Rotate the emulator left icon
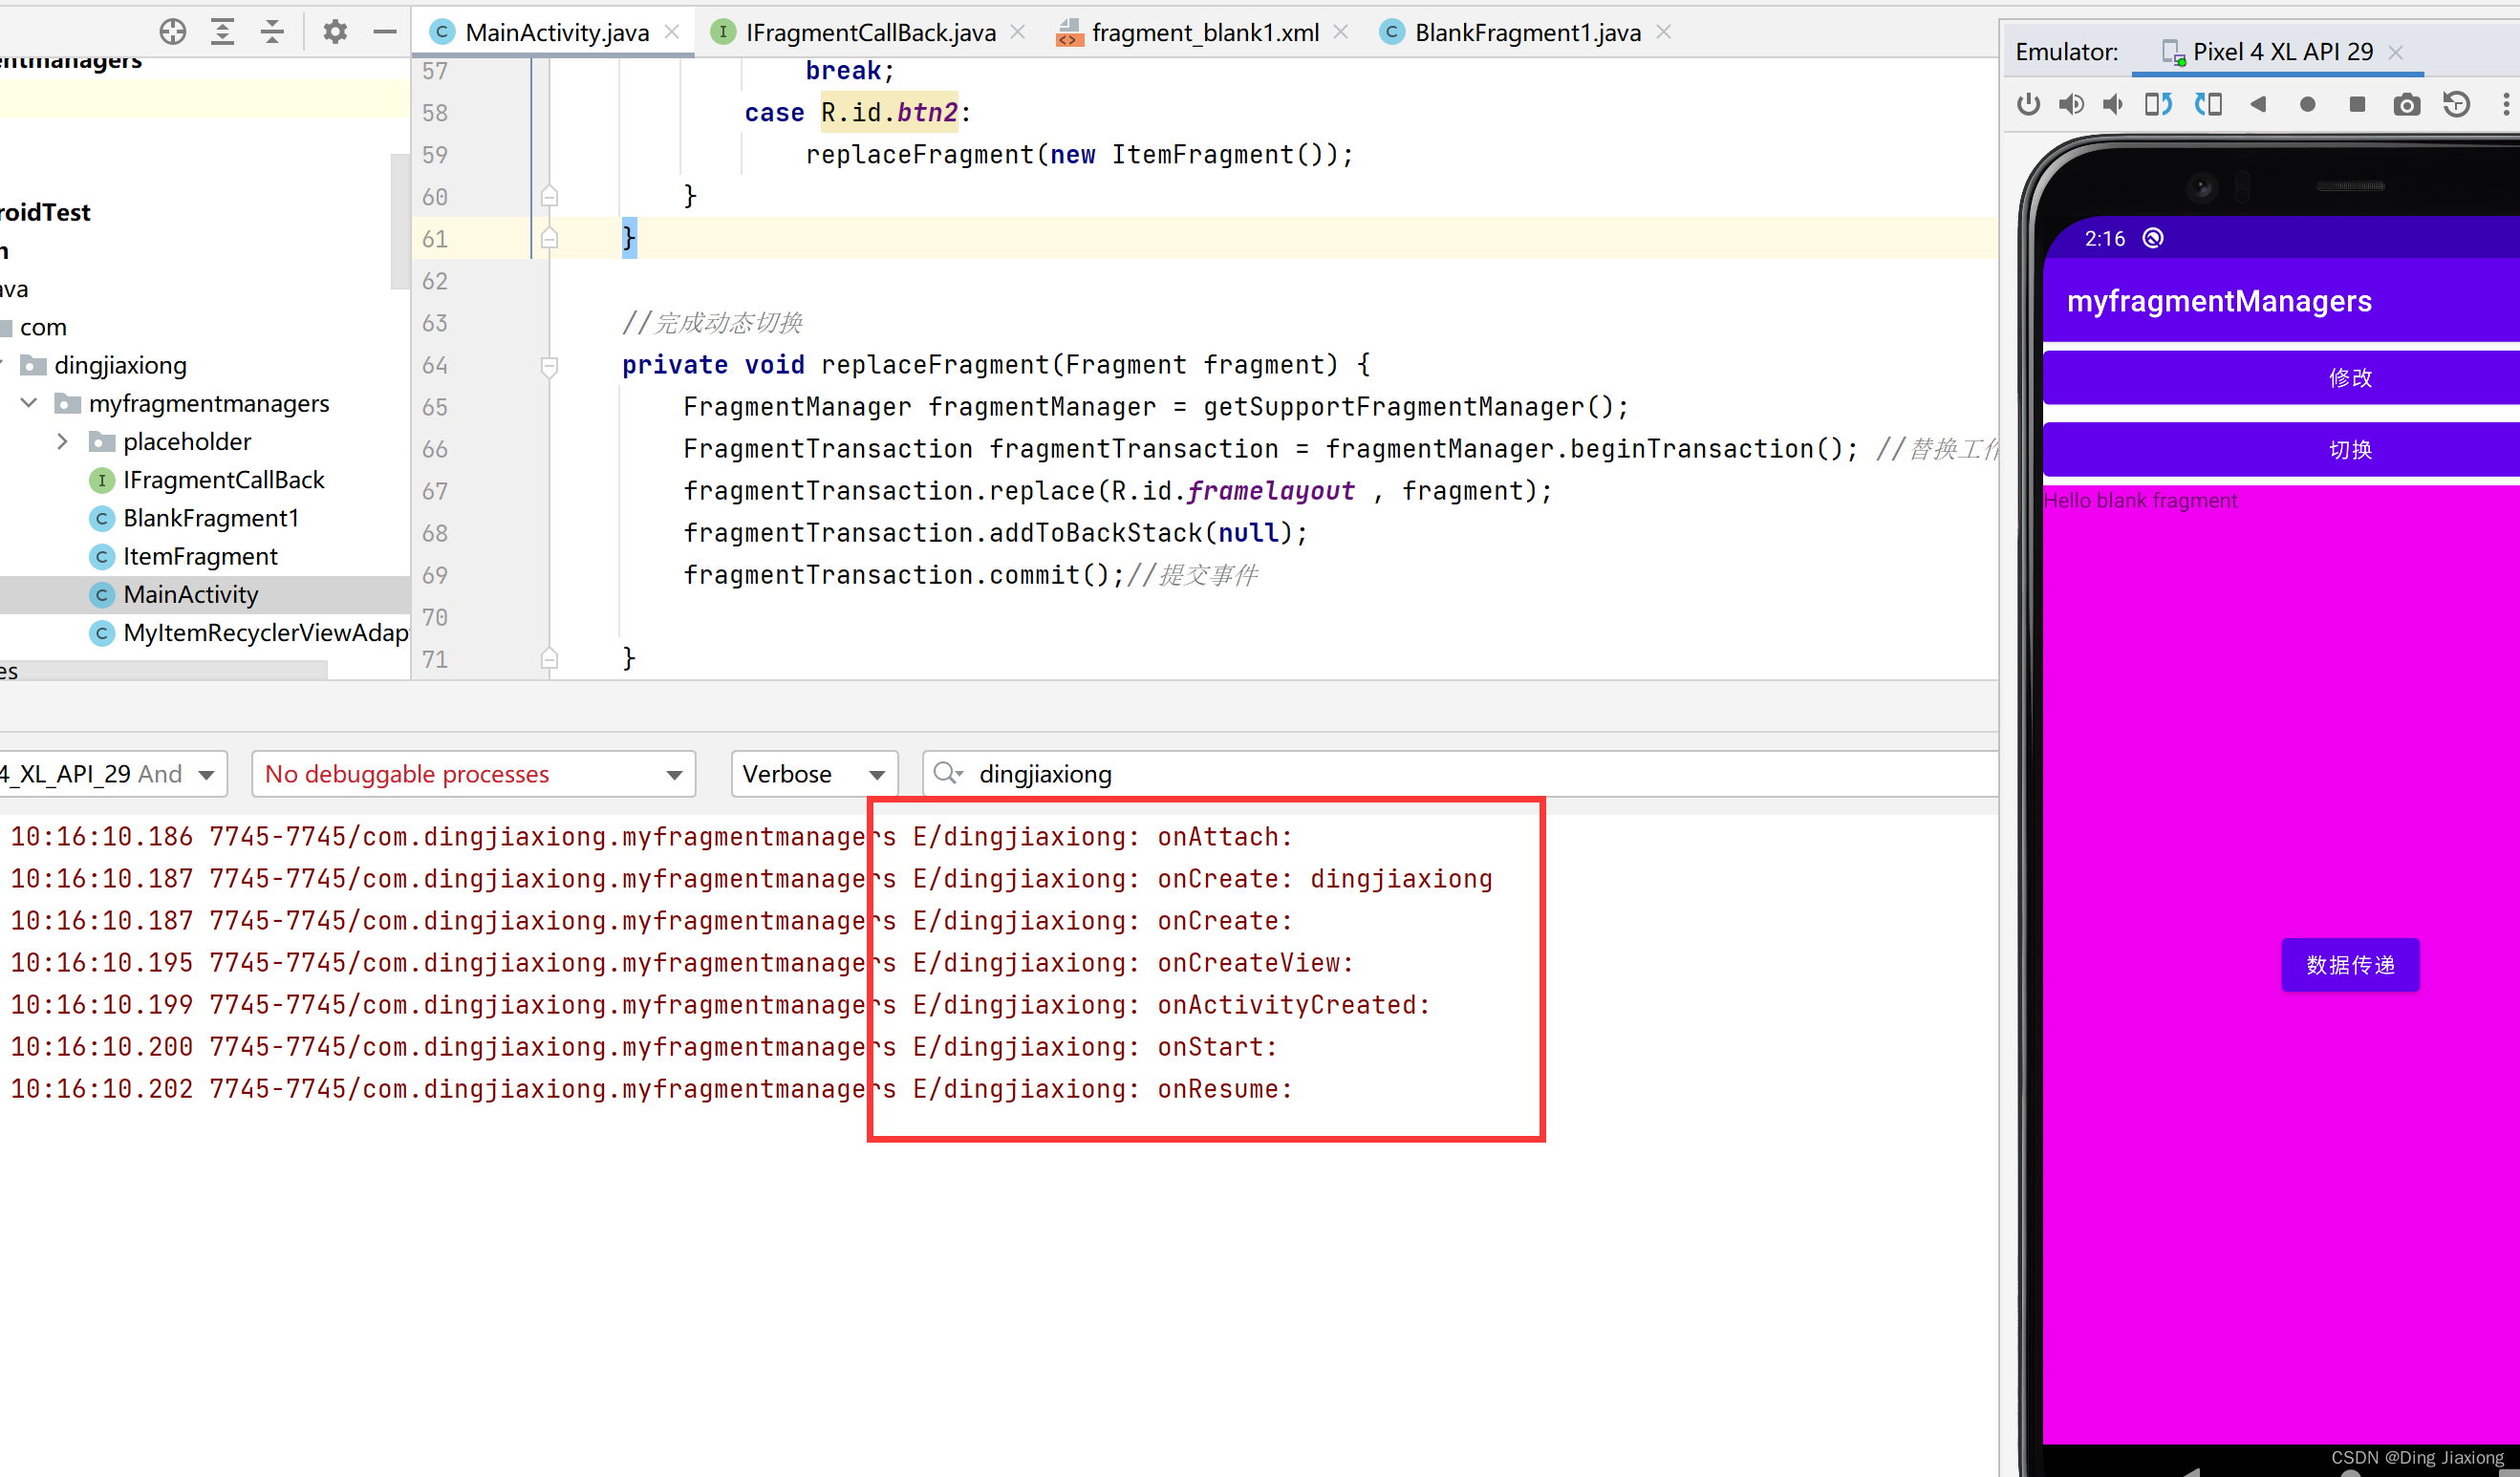 [x=2158, y=104]
